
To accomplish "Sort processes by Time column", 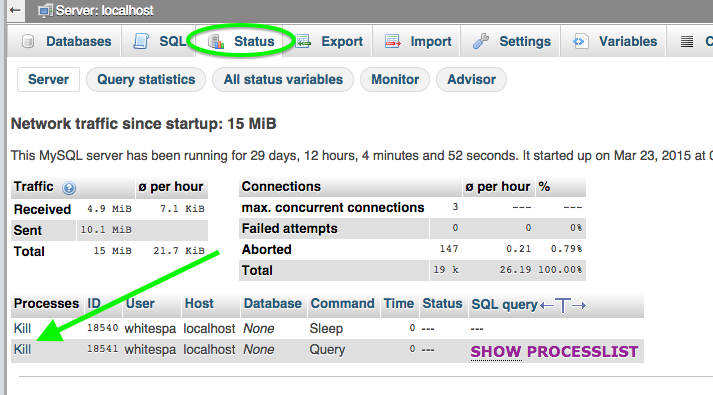I will 399,303.
